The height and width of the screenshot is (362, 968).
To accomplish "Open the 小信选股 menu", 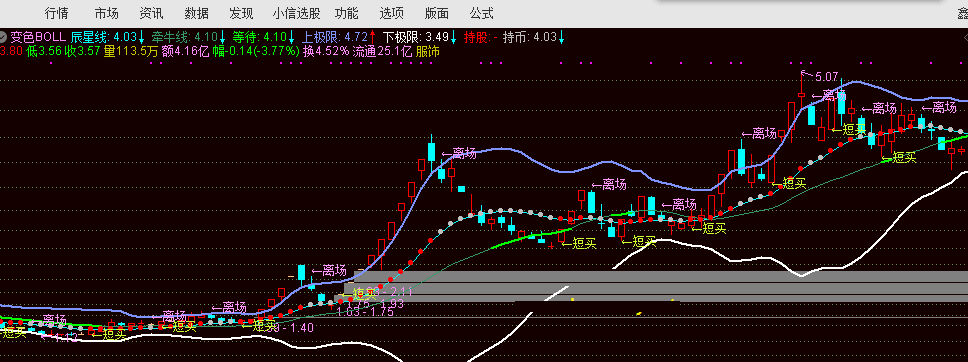I will tap(296, 13).
